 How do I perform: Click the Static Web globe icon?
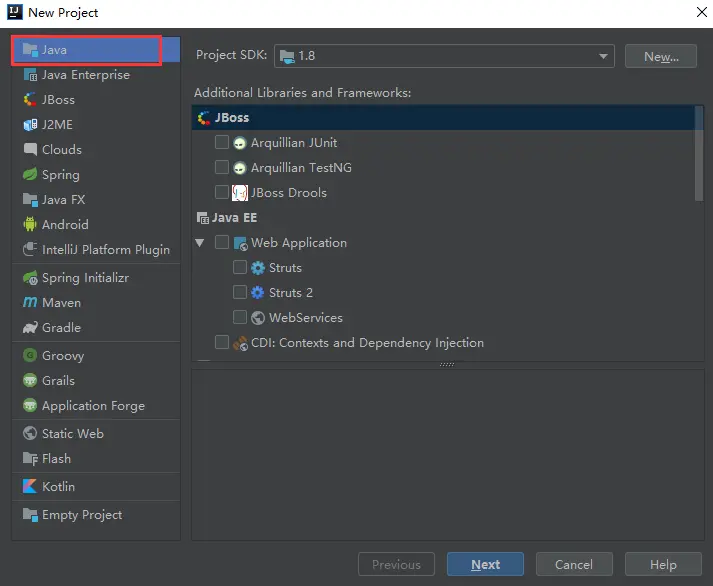[30, 433]
